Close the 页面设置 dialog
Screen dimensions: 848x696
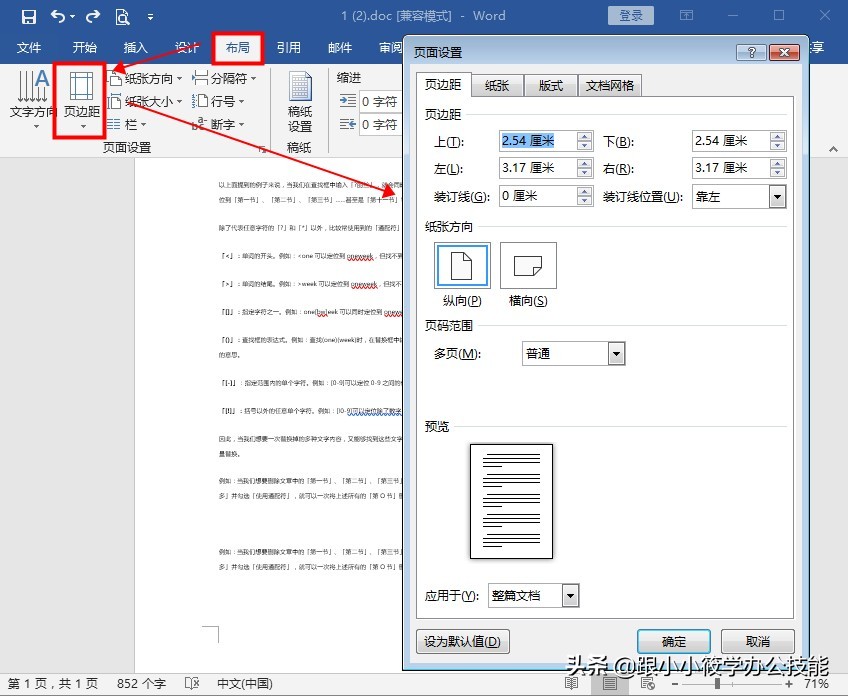tap(784, 52)
